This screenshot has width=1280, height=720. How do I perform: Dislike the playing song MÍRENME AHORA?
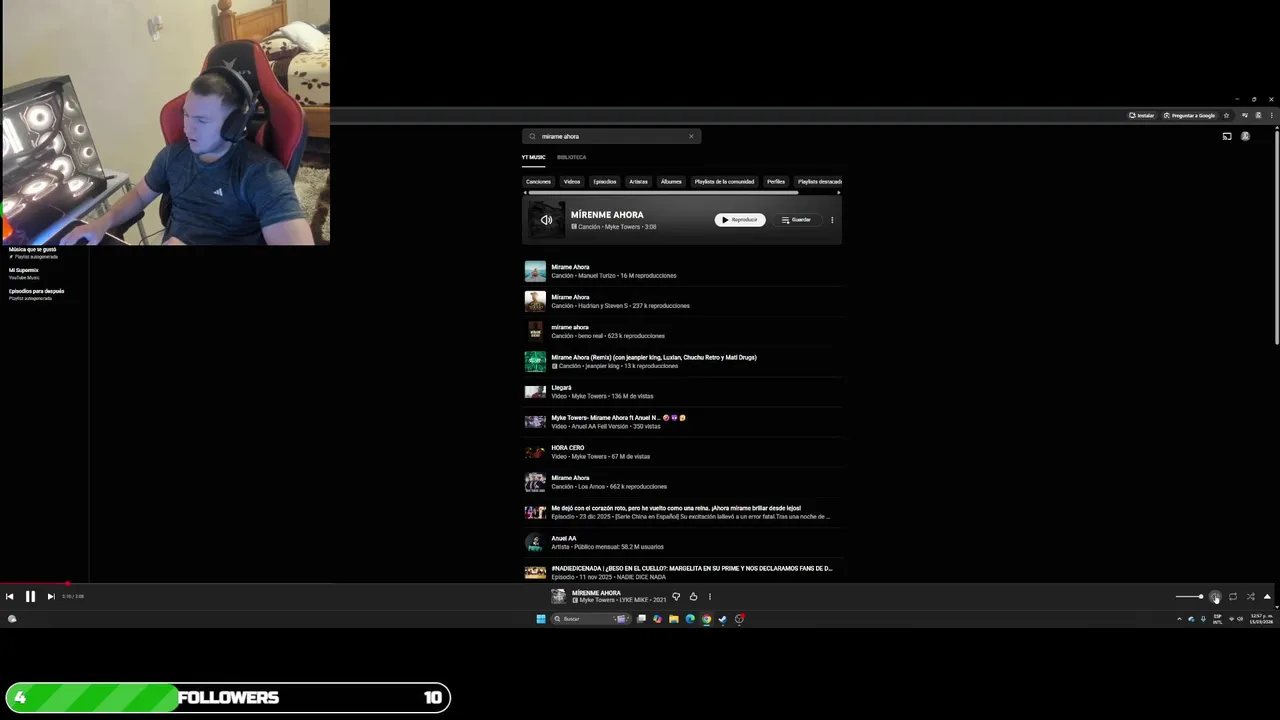coord(676,597)
